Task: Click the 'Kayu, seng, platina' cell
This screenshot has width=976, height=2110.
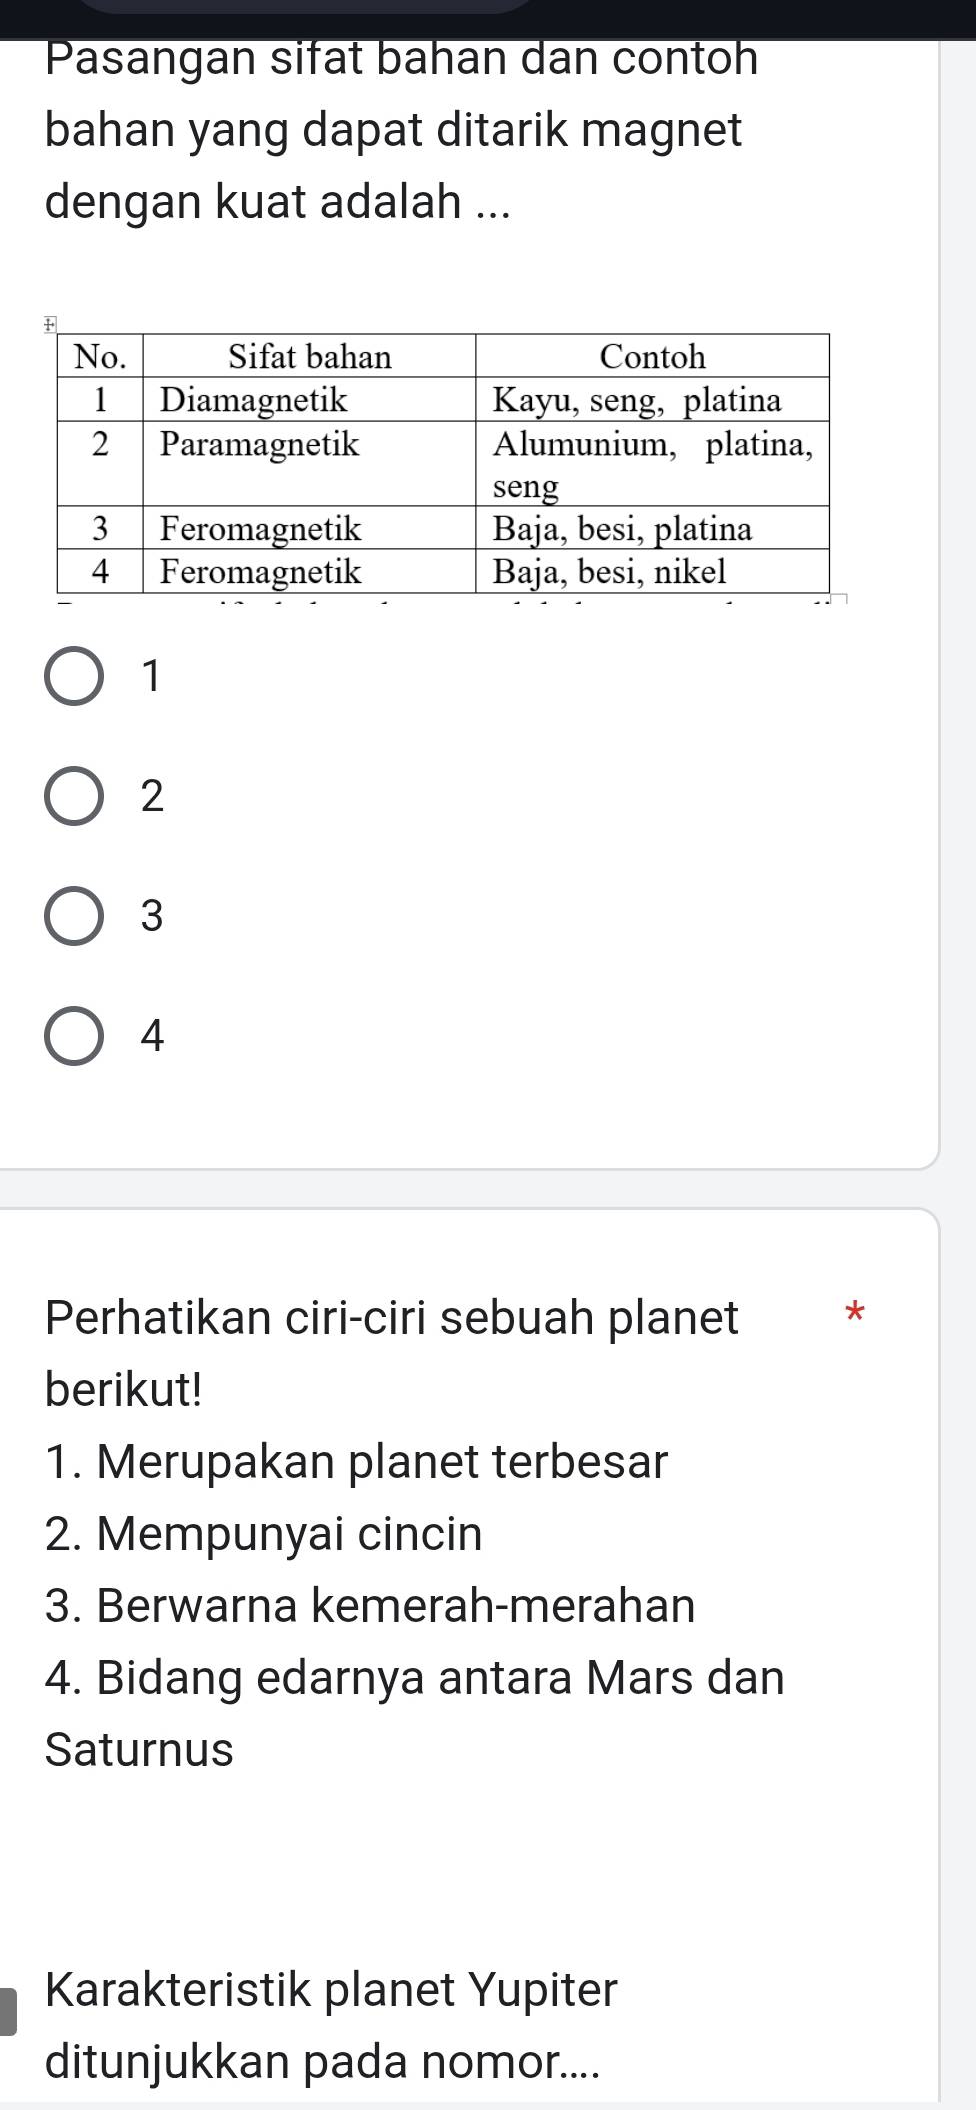Action: 638,400
